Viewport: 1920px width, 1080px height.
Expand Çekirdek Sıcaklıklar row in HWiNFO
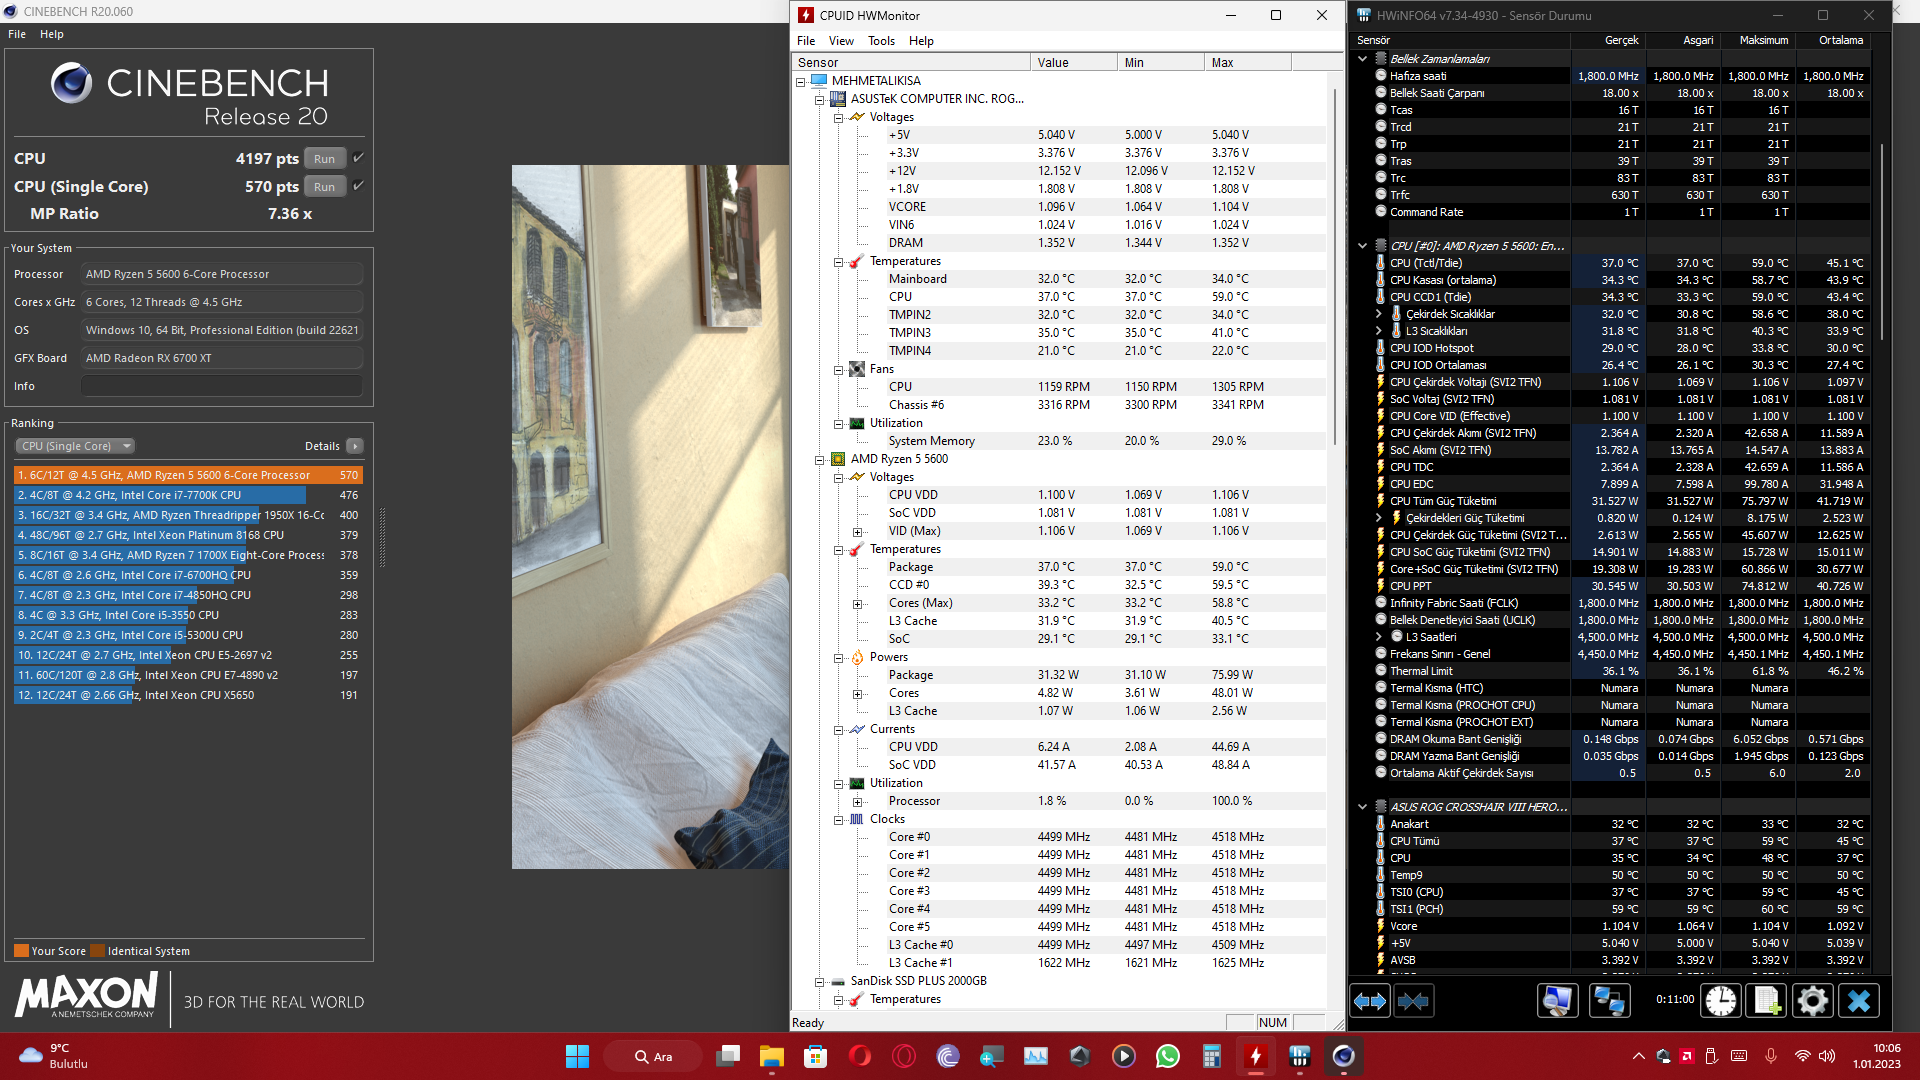click(1379, 314)
